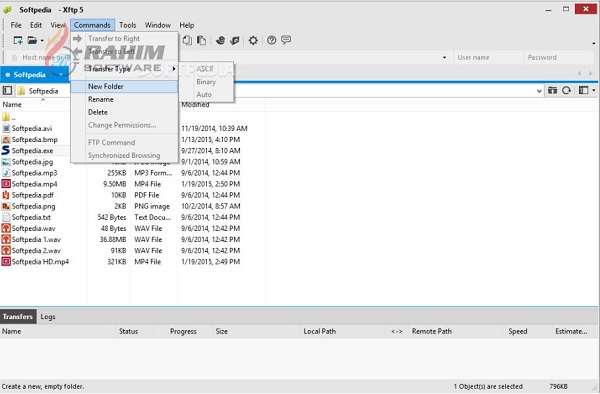The image size is (600, 394).
Task: Click Softpedia.pdf file icon
Action: coord(6,195)
